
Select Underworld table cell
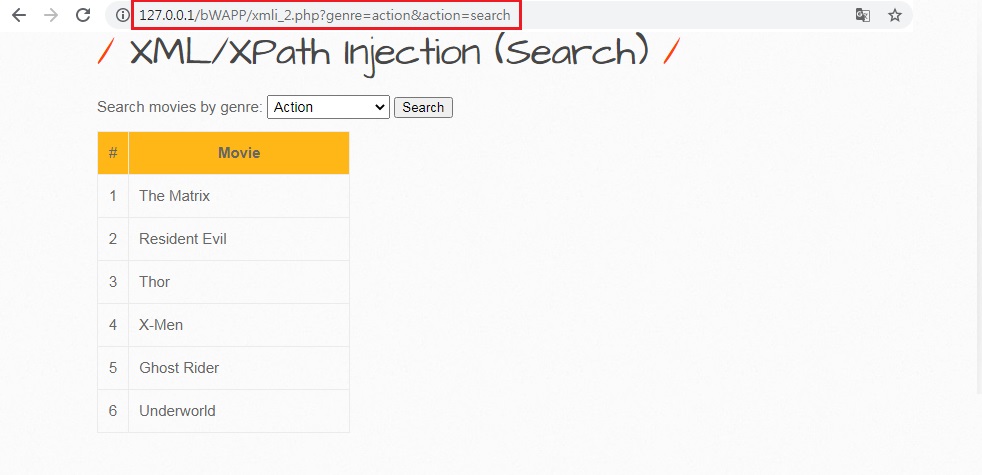239,411
